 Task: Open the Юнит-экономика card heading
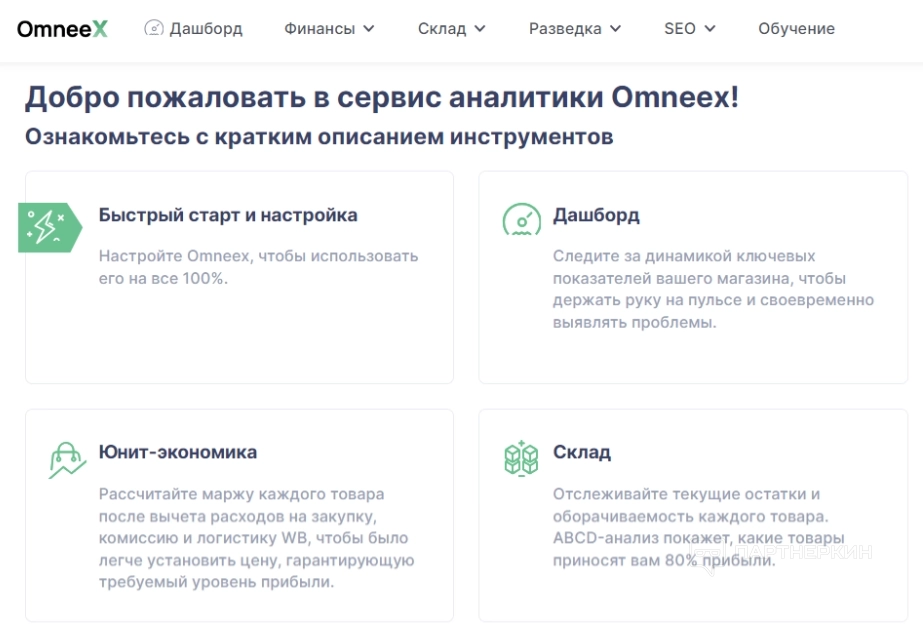click(x=178, y=452)
